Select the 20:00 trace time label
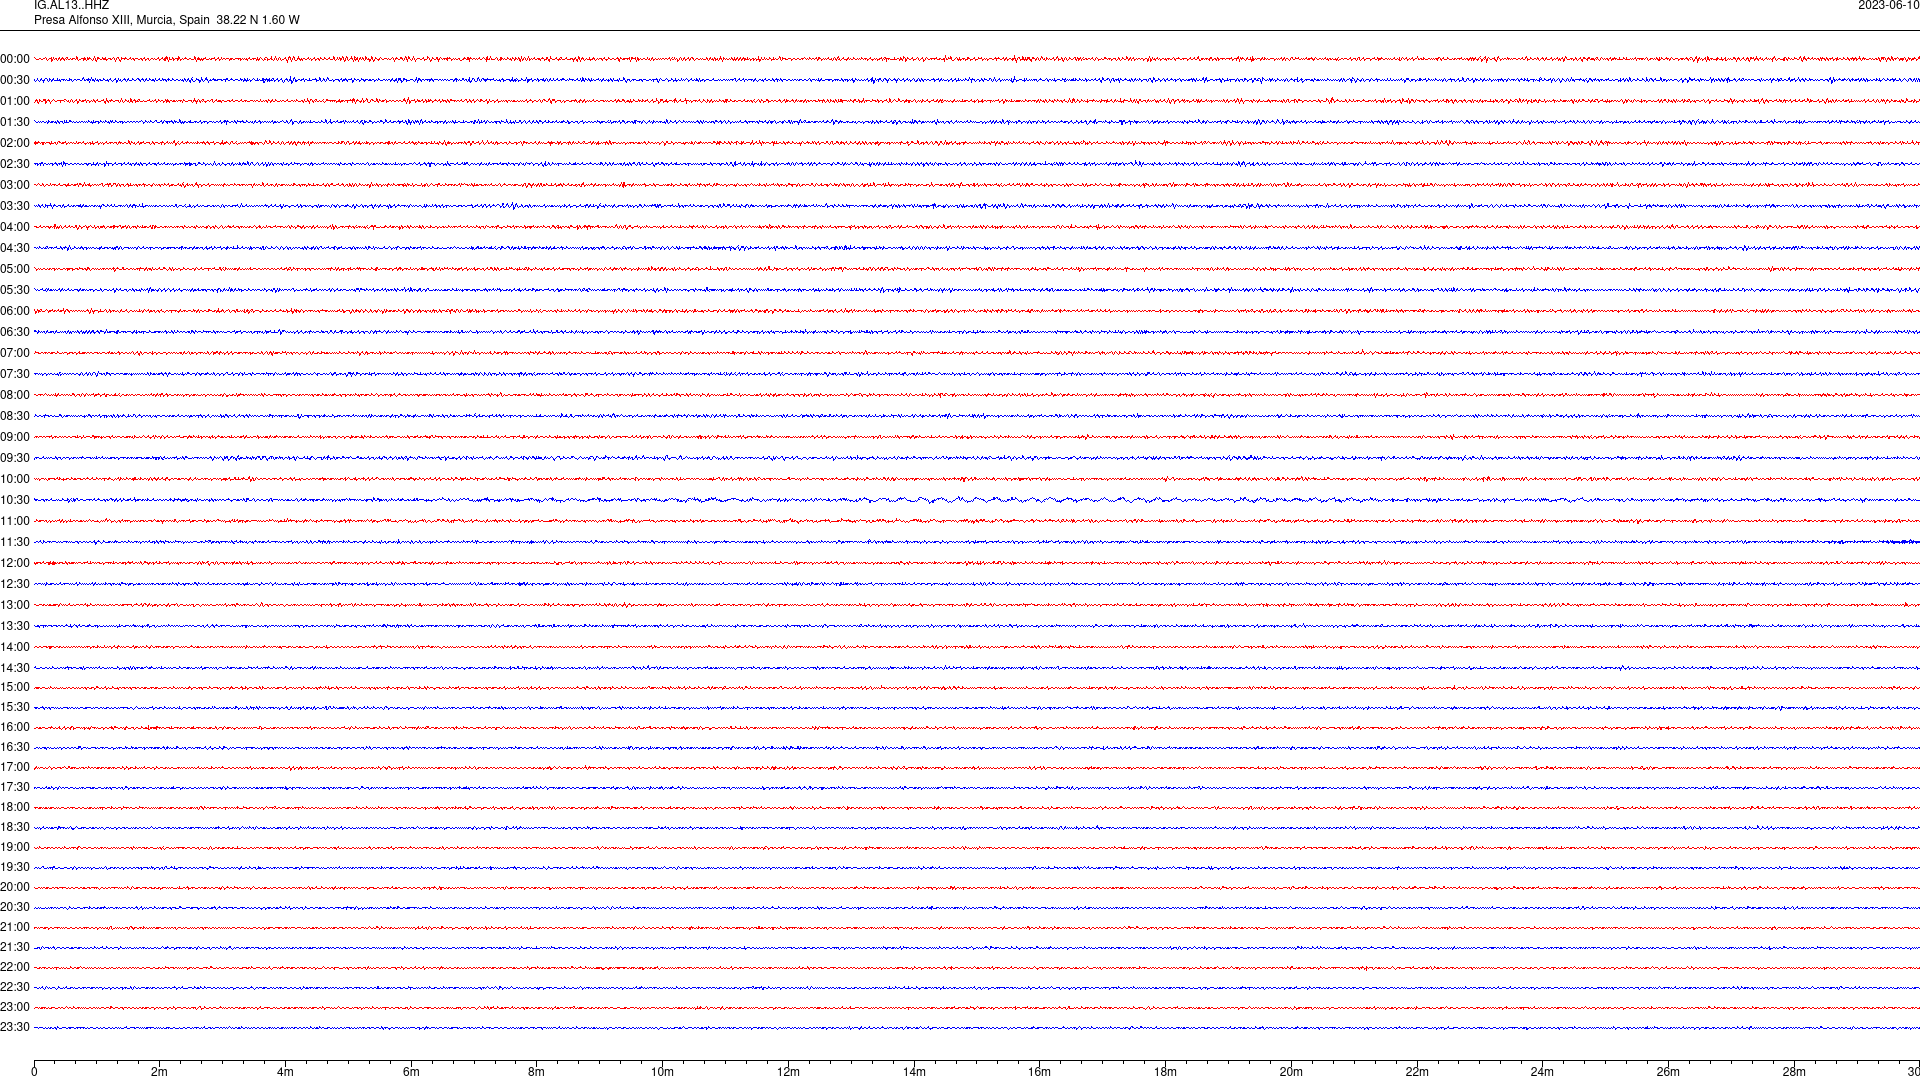 pos(15,887)
